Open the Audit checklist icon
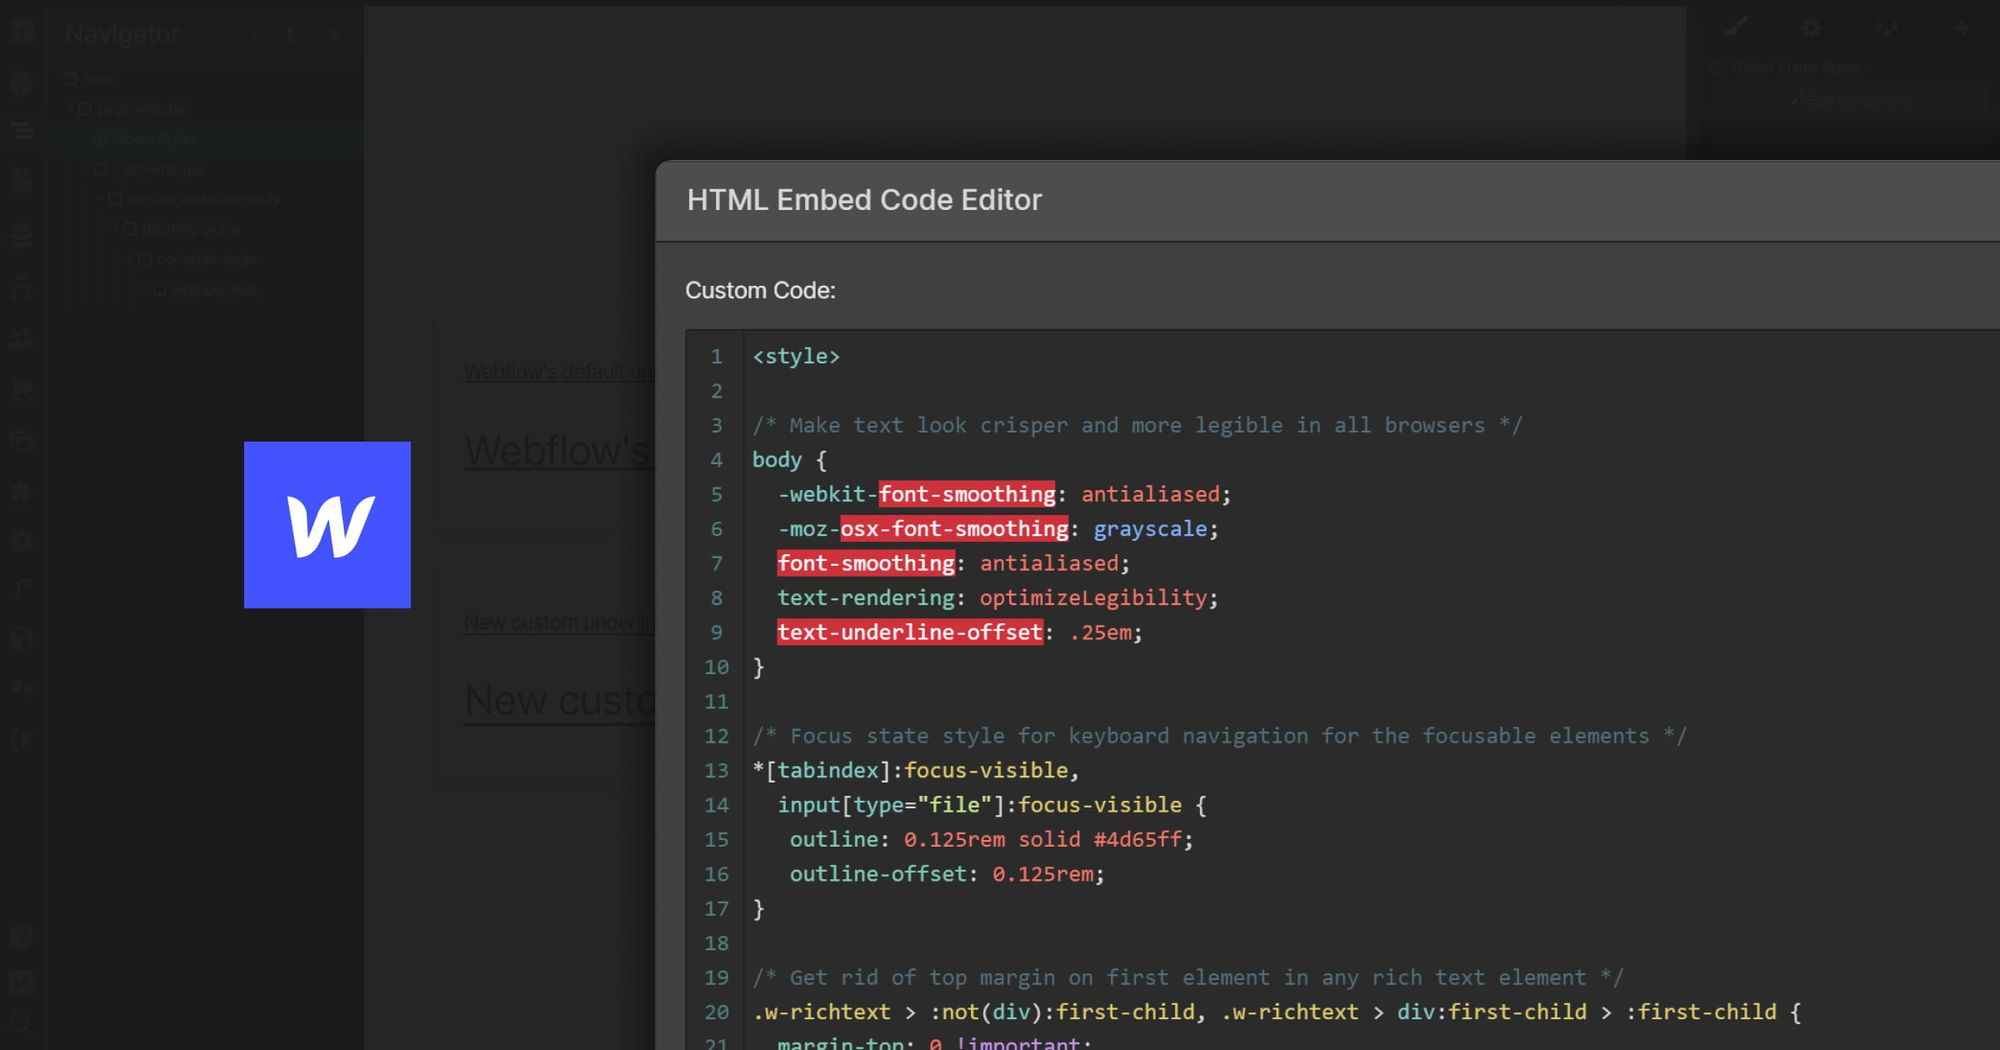The image size is (2000, 1050). pyautogui.click(x=22, y=982)
